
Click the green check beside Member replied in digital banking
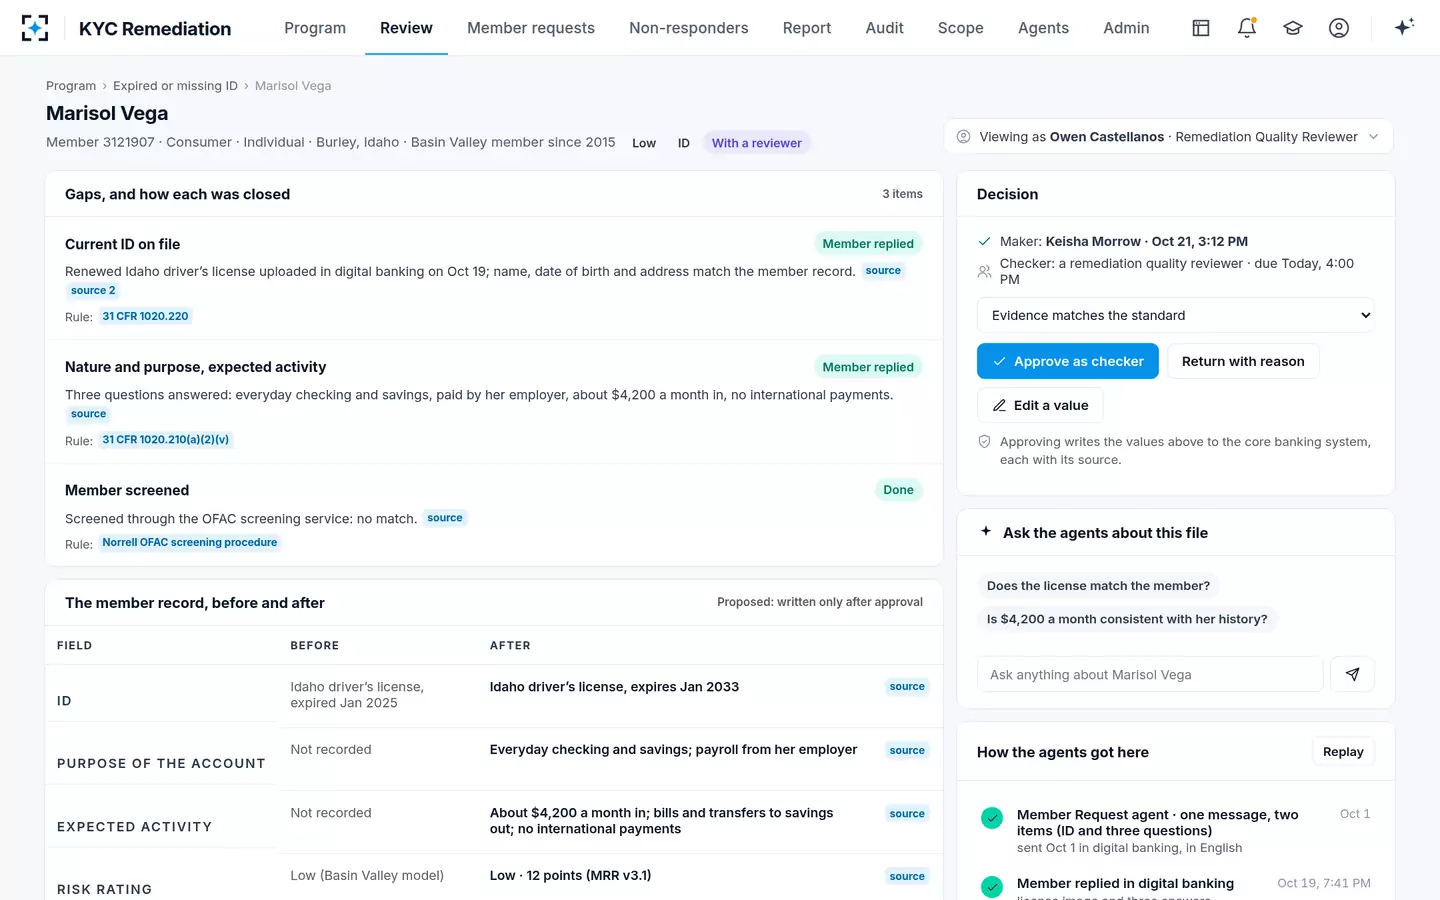[992, 886]
